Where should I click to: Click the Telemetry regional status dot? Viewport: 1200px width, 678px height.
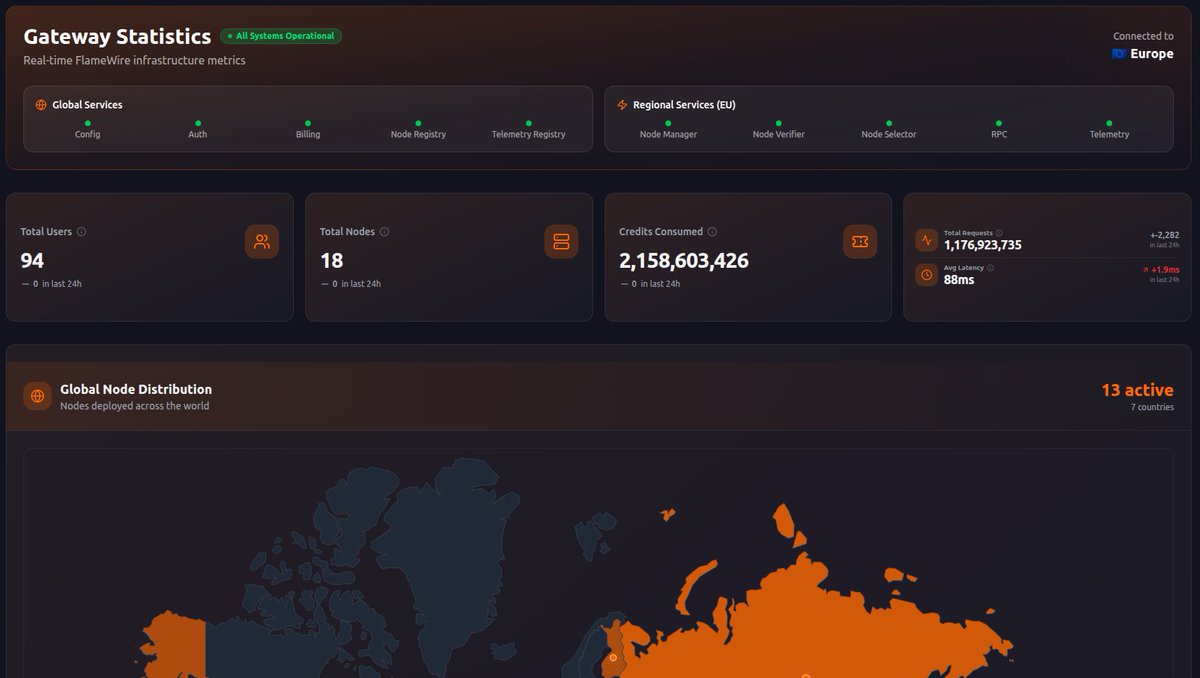tap(1109, 123)
